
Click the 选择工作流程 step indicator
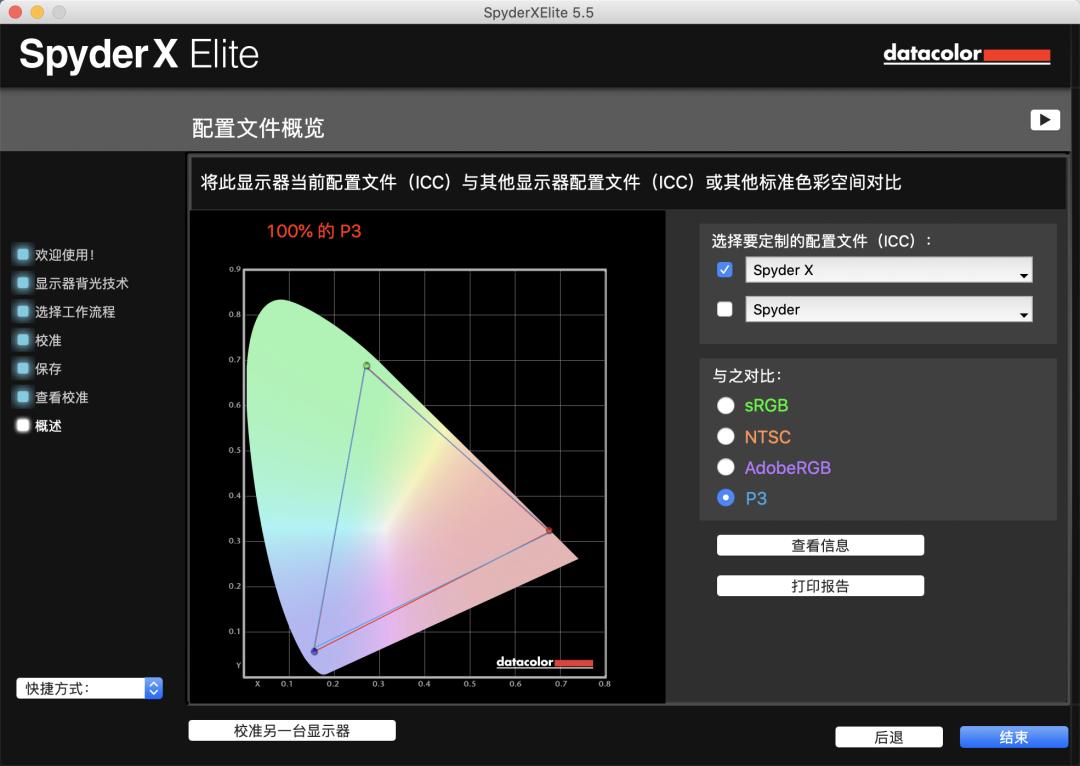coord(23,311)
